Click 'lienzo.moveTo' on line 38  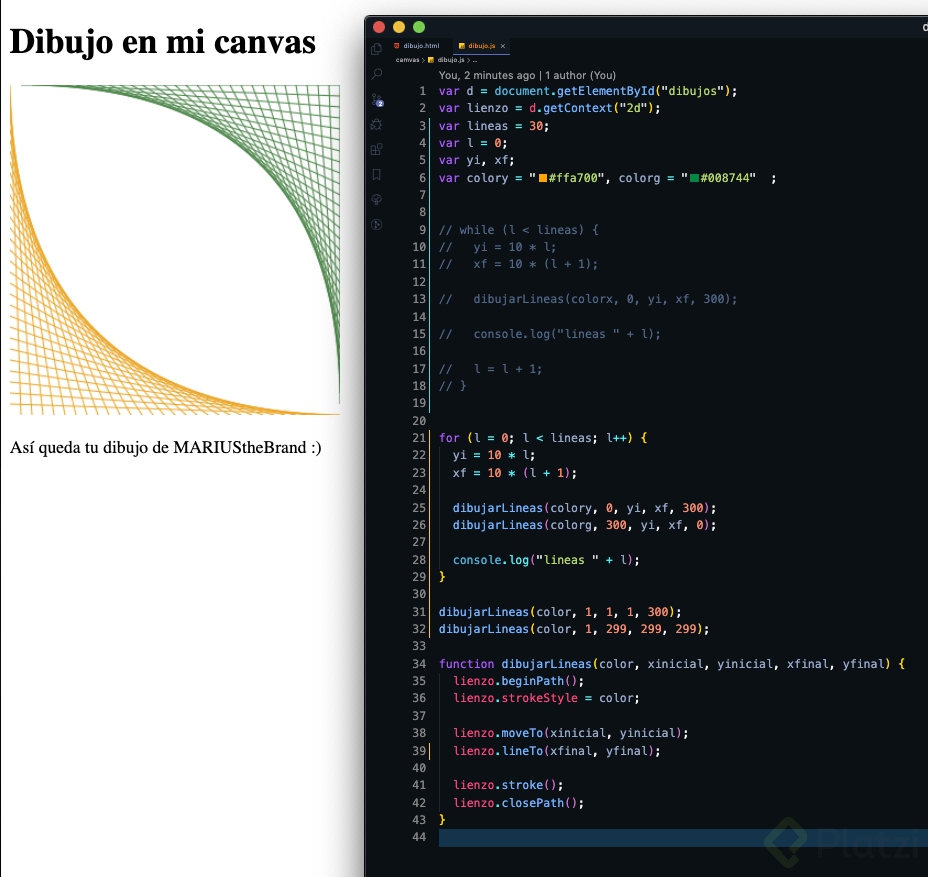point(498,733)
